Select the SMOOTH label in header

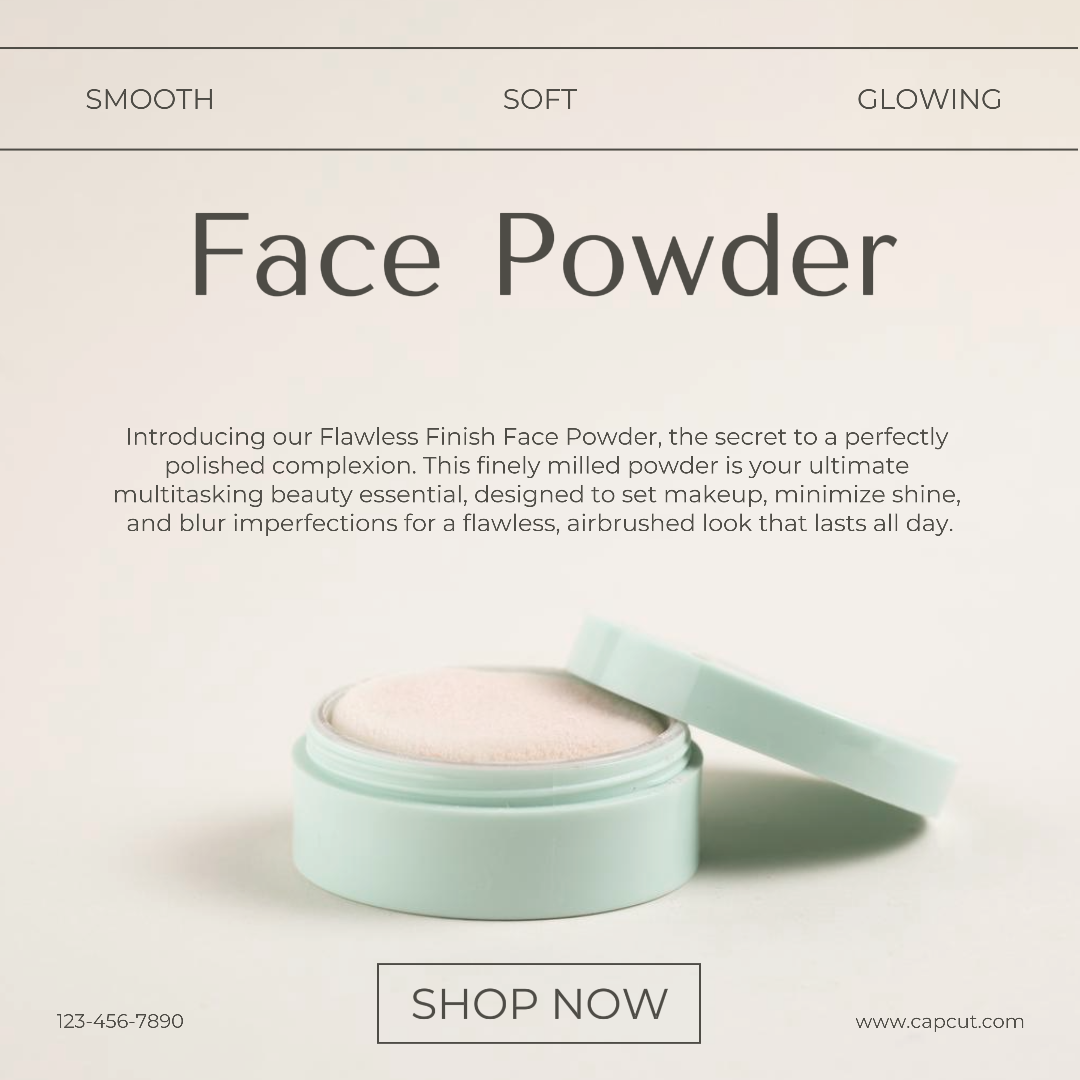coord(149,99)
